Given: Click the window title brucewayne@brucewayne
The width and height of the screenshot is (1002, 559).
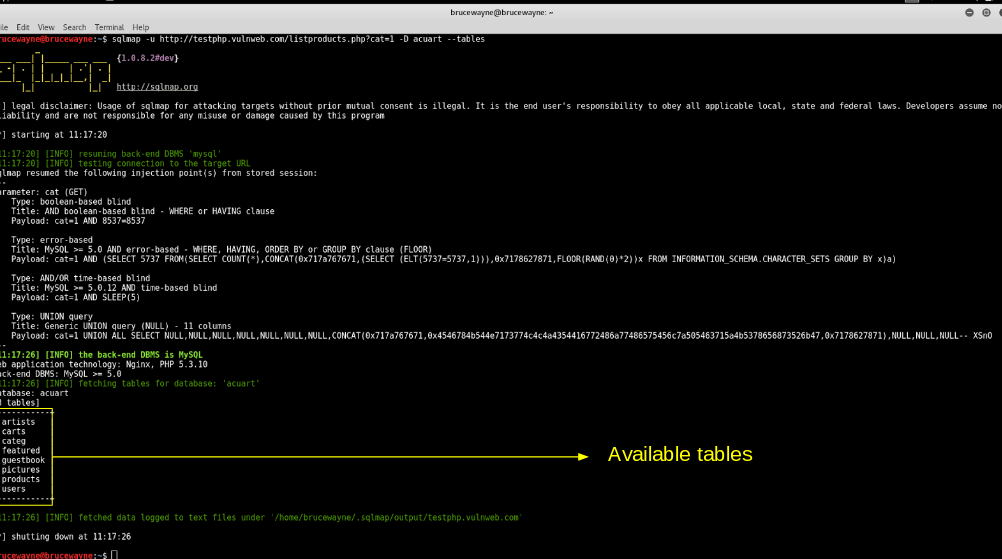Looking at the screenshot, I should 502,13.
